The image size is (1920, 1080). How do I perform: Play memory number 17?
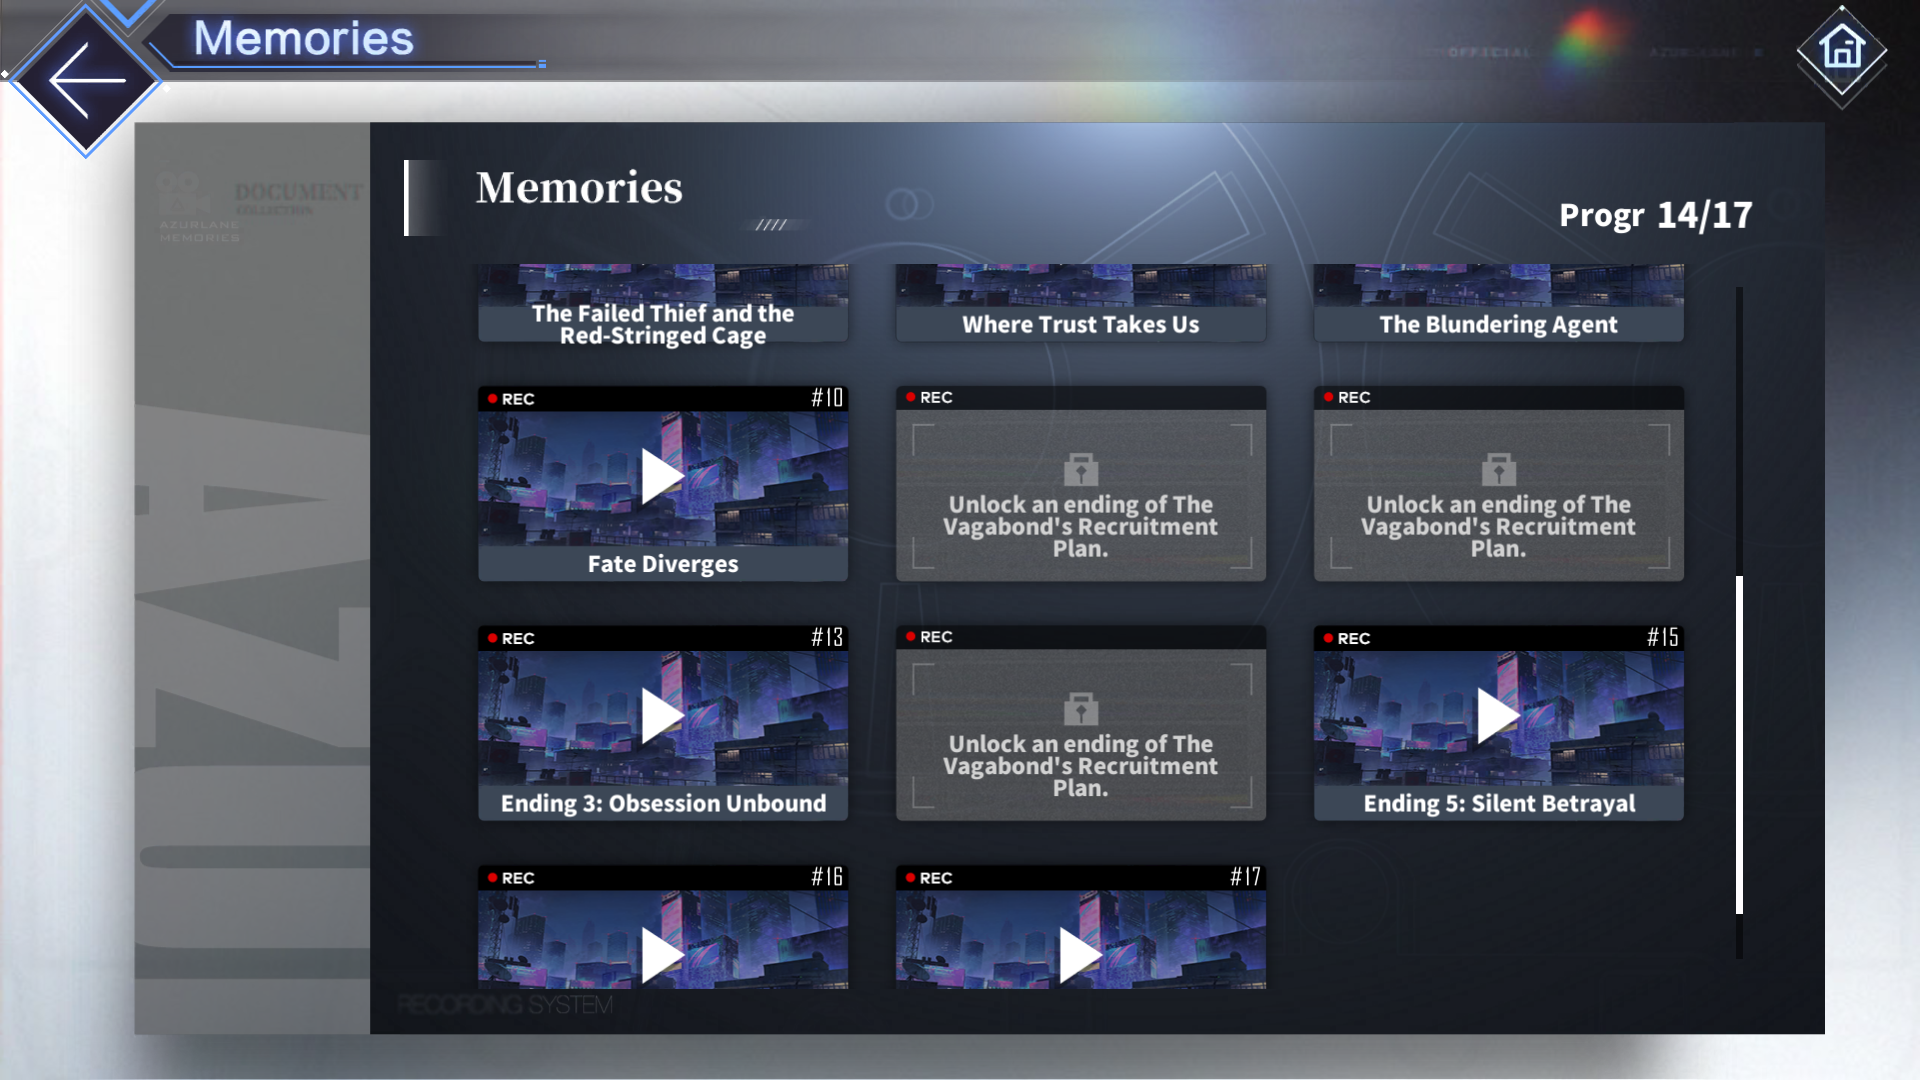click(1080, 955)
